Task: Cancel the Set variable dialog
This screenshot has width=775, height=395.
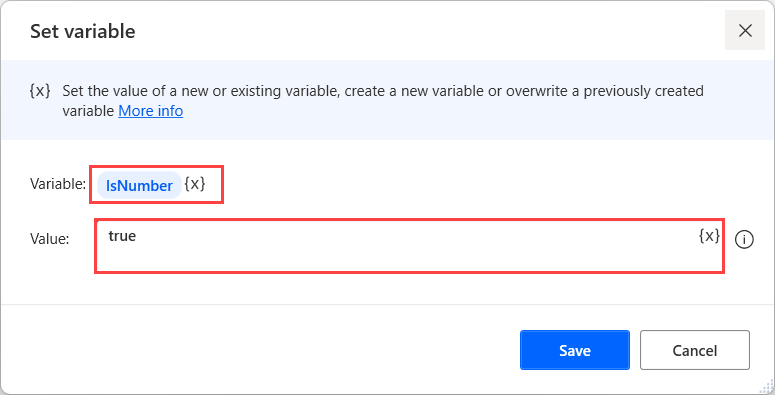Action: pos(694,350)
